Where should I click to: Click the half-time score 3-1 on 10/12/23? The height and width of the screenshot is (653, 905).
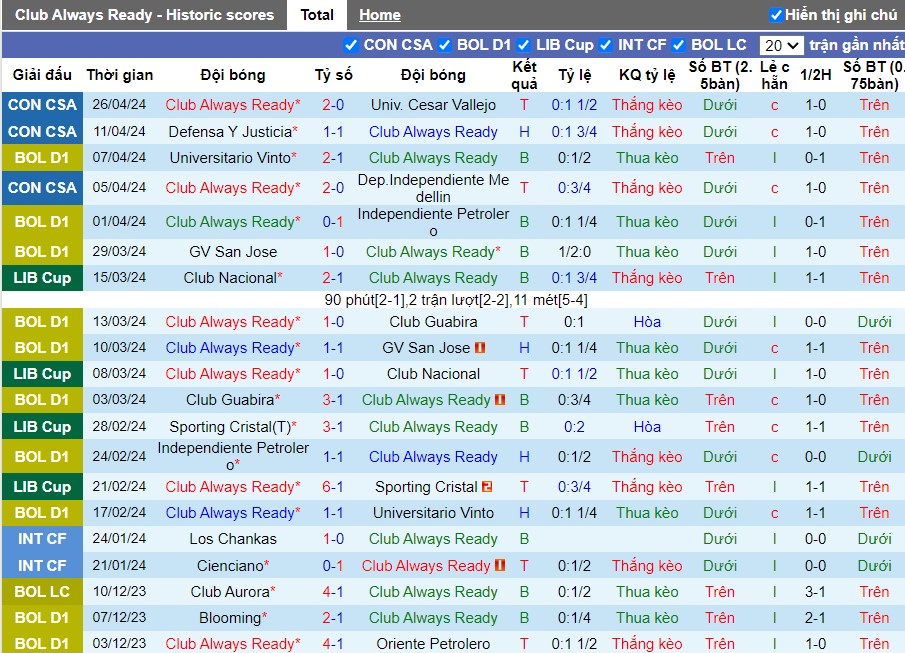click(816, 592)
